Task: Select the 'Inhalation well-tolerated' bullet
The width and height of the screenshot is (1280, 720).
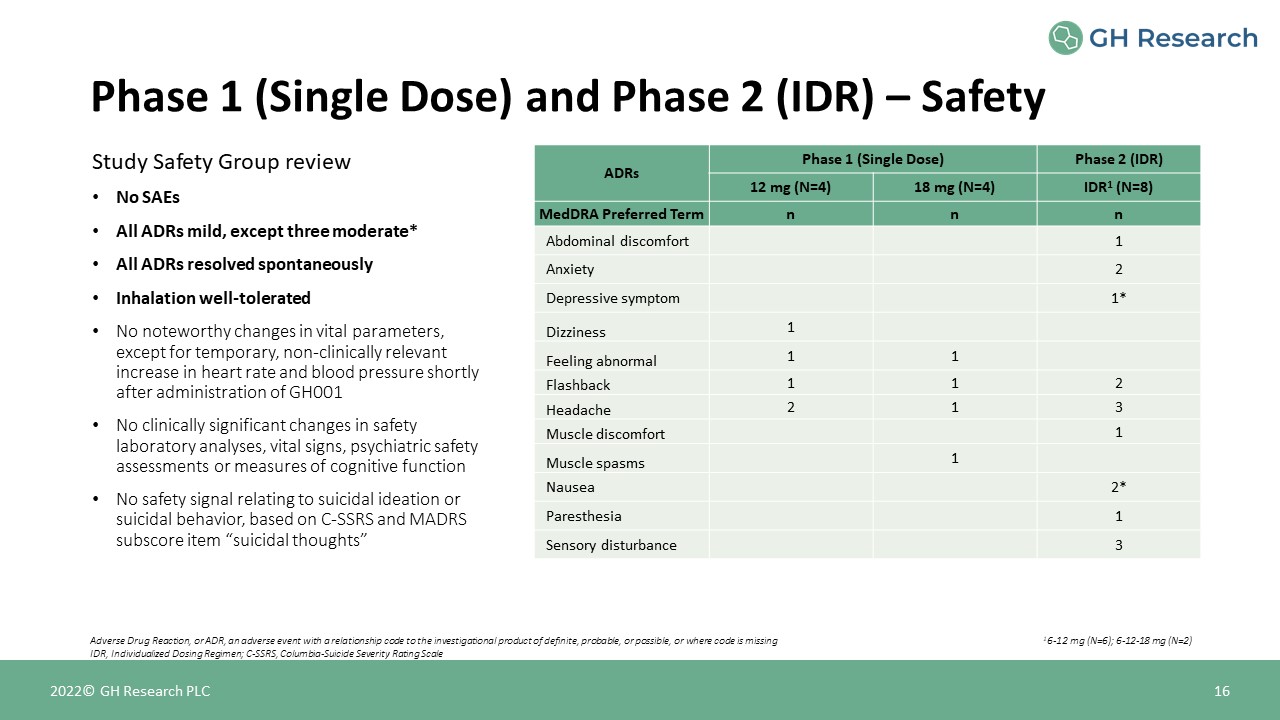Action: pos(213,298)
